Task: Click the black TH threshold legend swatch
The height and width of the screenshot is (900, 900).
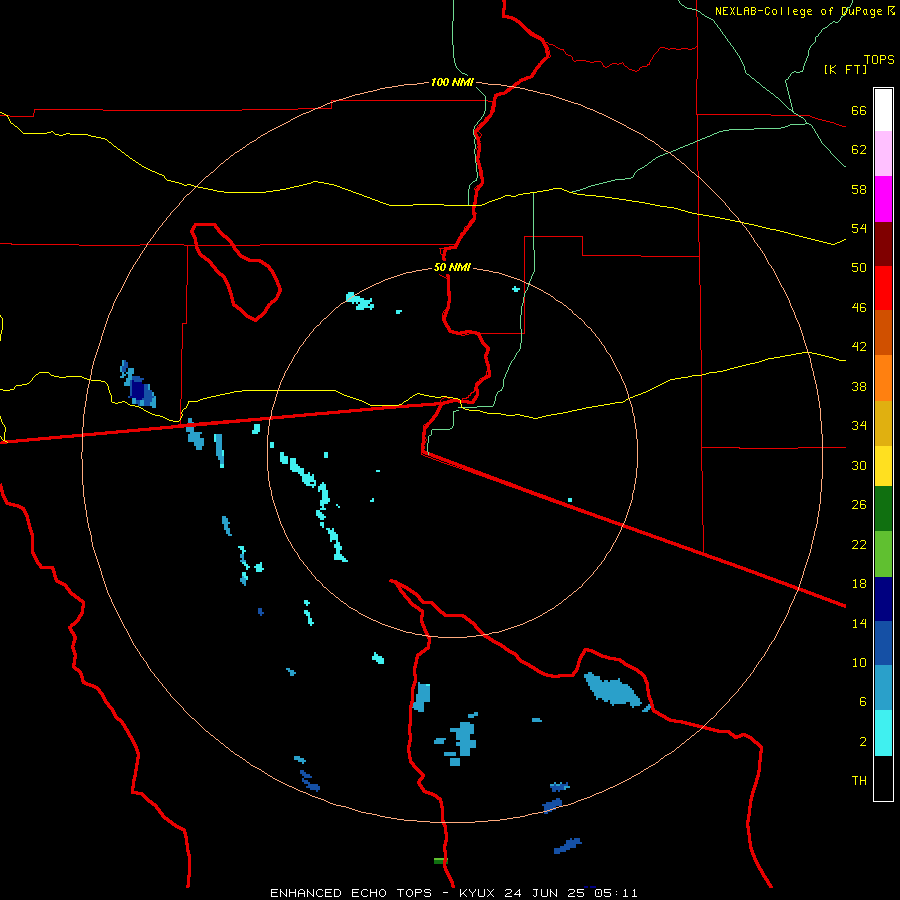Action: tap(883, 778)
